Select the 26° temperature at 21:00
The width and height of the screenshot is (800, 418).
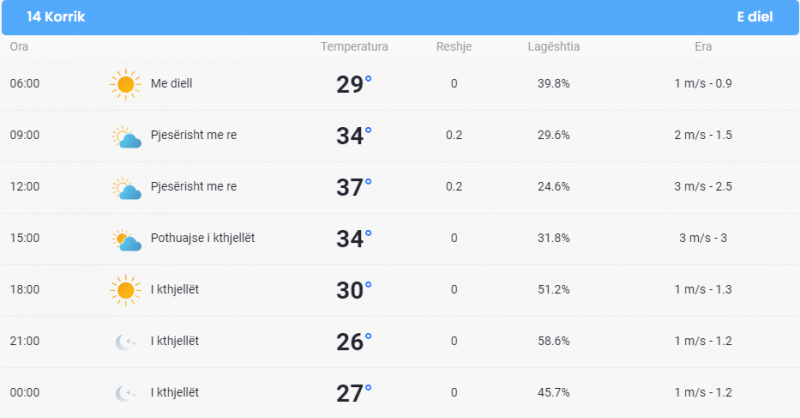point(354,342)
